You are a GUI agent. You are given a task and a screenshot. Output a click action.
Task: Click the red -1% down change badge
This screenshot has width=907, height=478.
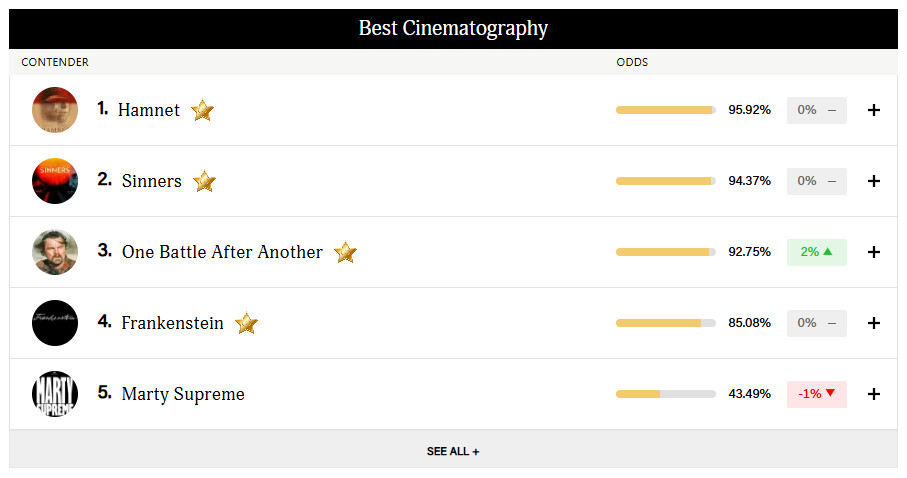coord(817,394)
